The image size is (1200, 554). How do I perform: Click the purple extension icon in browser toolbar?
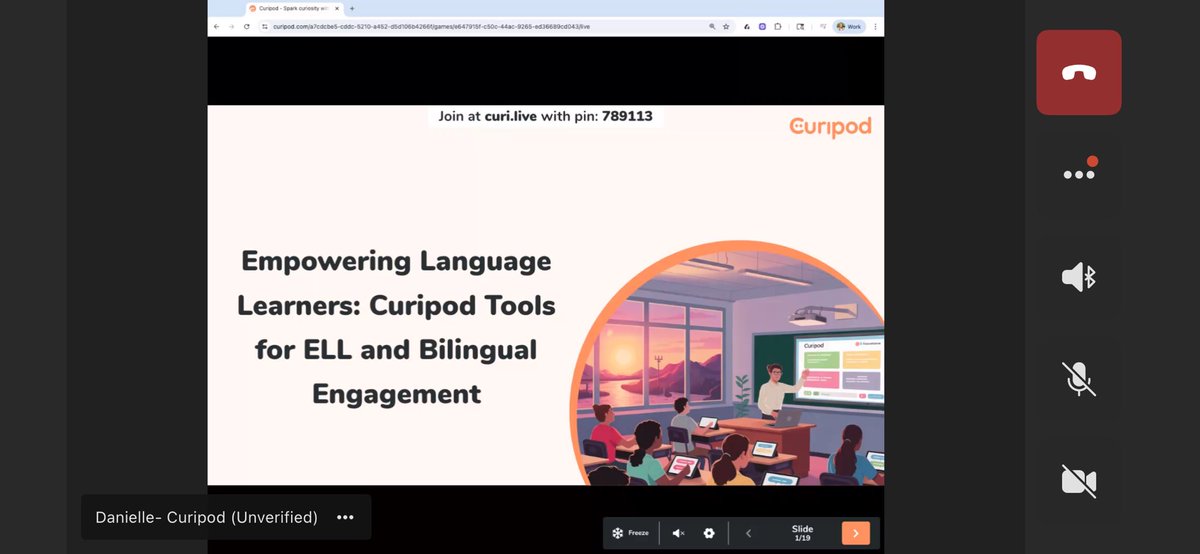coord(762,26)
